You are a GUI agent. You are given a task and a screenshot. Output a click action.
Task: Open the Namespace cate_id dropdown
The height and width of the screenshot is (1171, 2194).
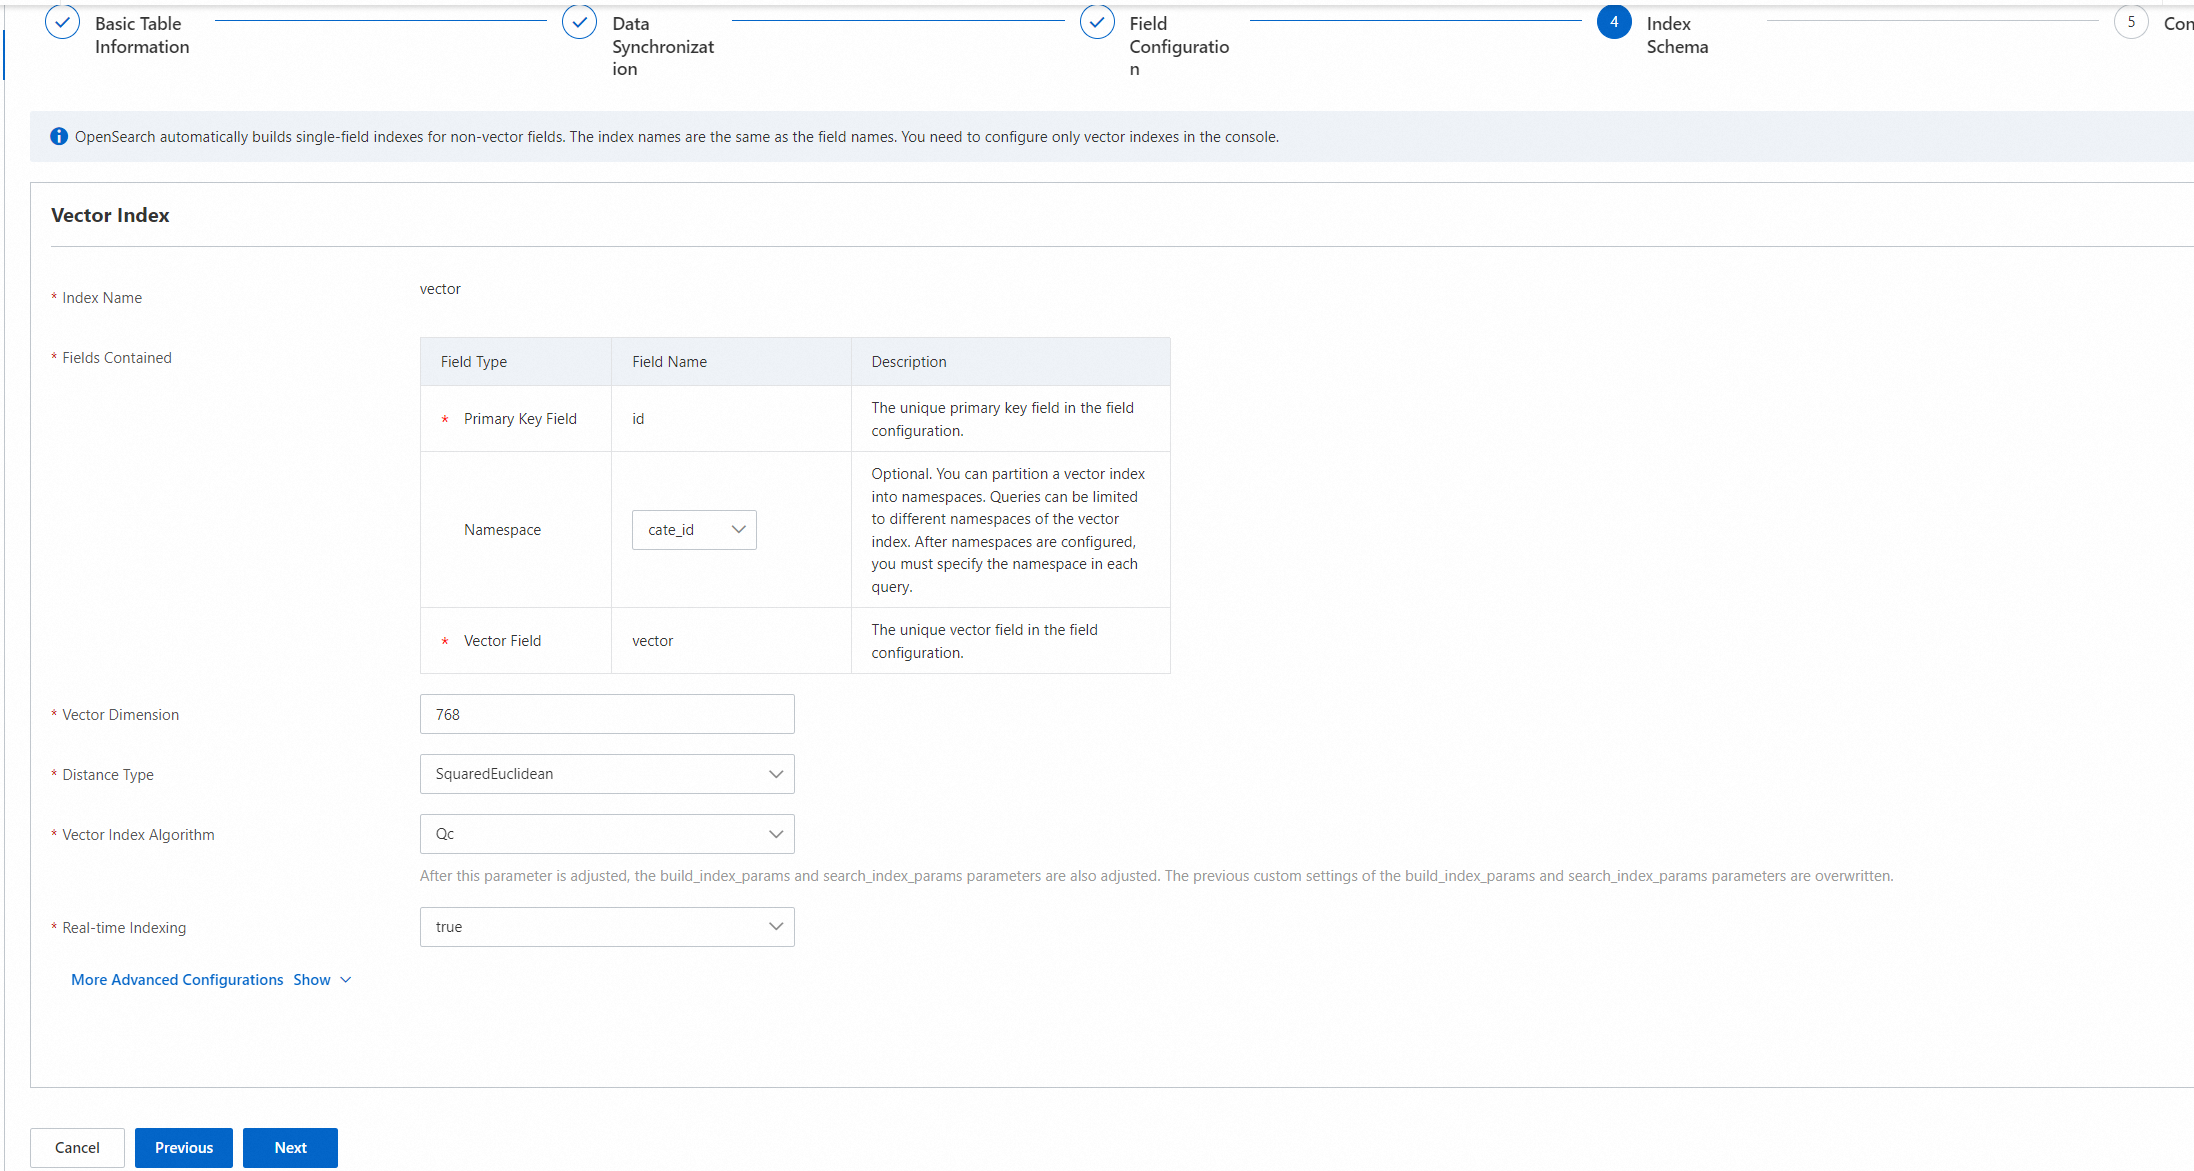tap(693, 530)
